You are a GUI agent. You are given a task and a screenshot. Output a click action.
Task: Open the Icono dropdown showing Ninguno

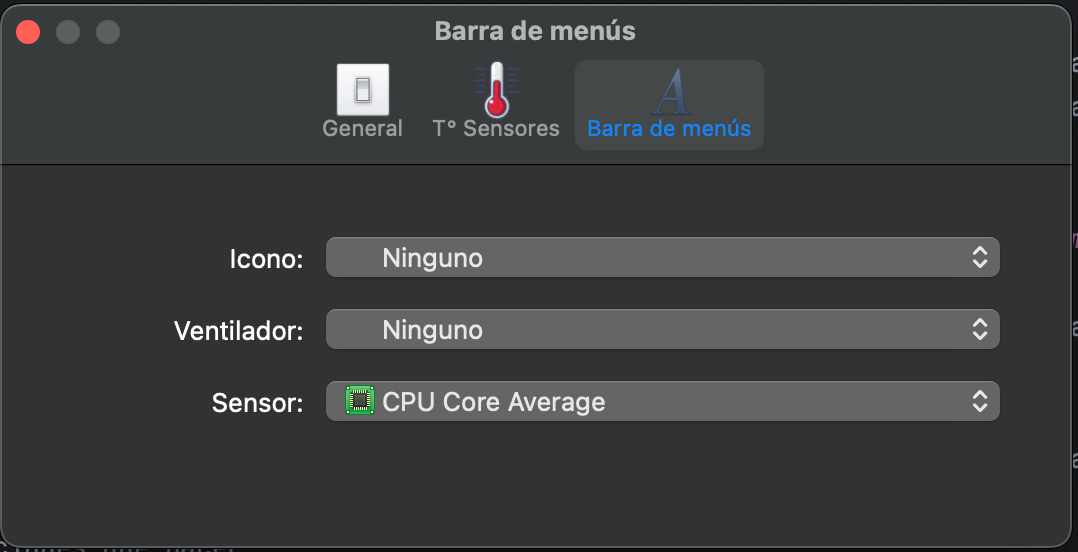[663, 258]
